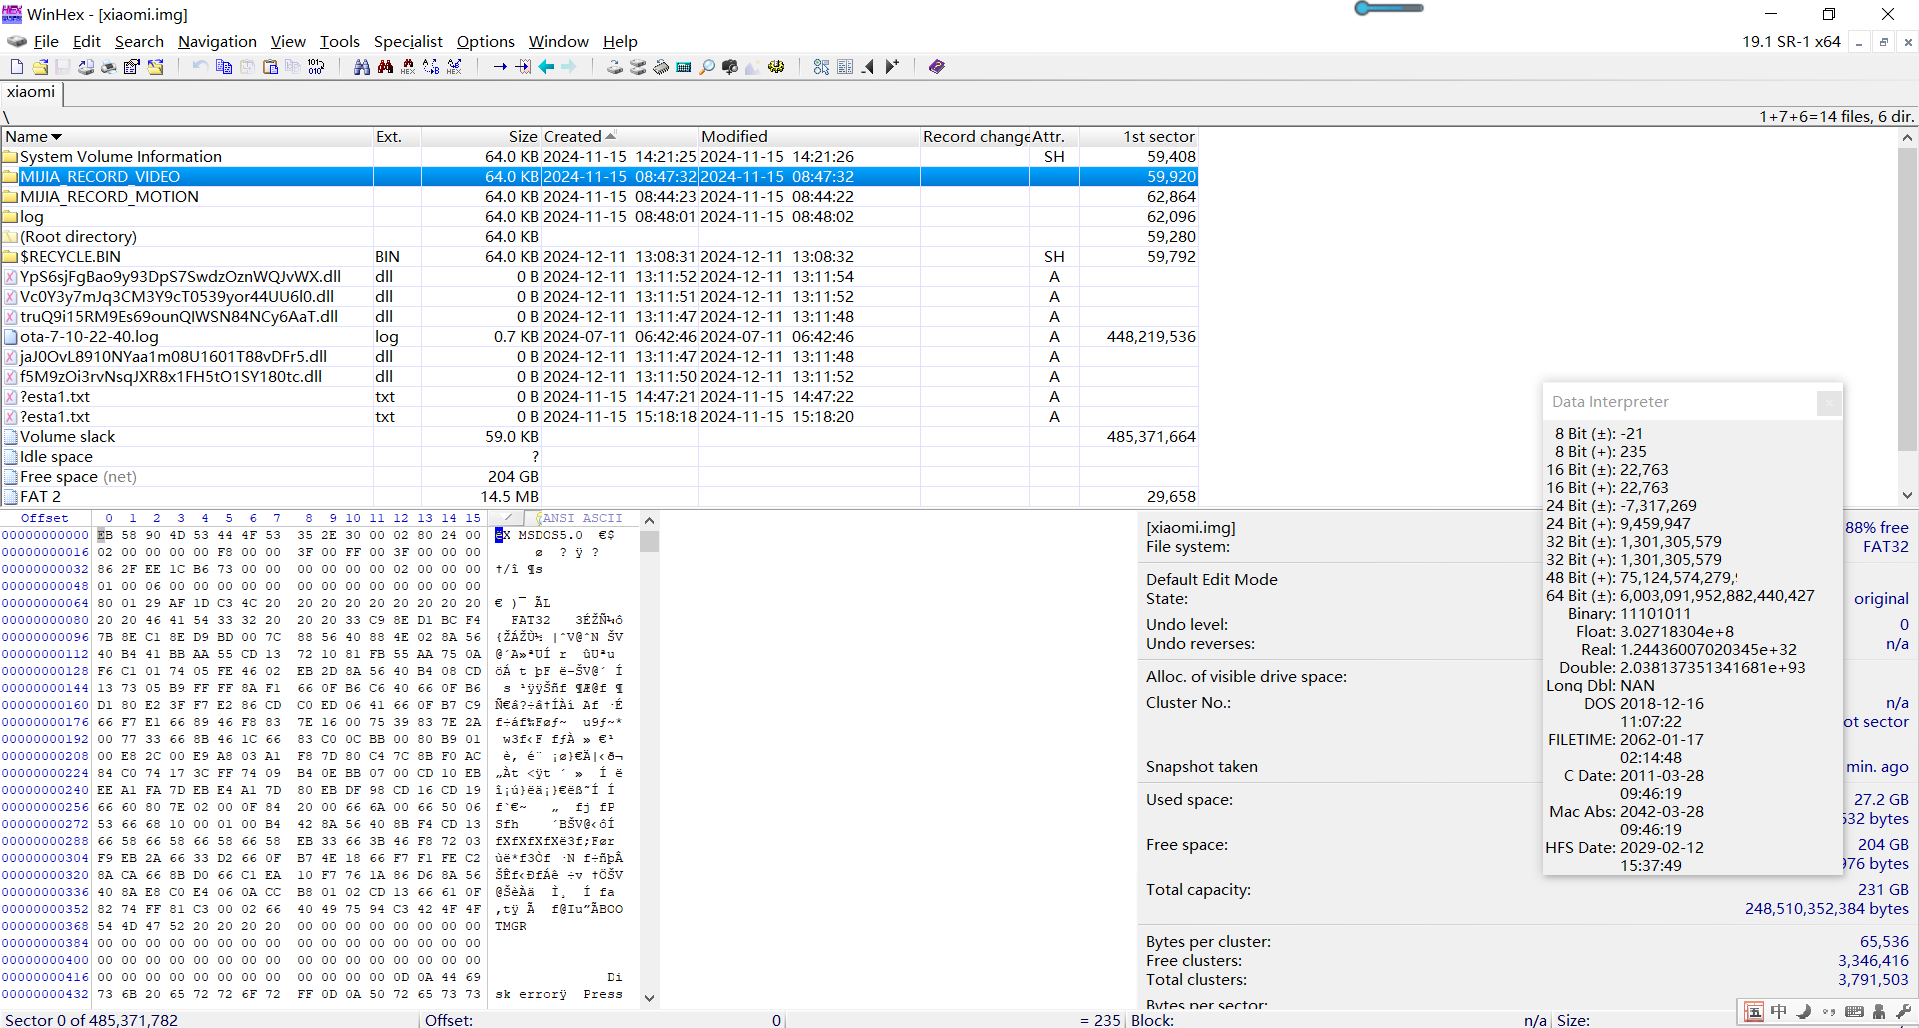Close the Data Interpreter panel
This screenshot has height=1028, width=1919.
coord(1828,402)
